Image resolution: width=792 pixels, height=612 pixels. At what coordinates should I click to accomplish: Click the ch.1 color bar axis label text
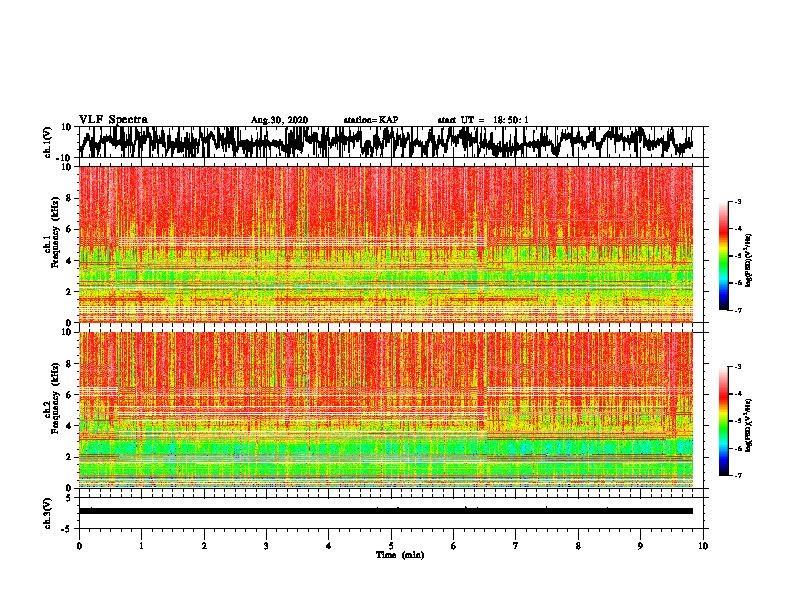coord(749,260)
